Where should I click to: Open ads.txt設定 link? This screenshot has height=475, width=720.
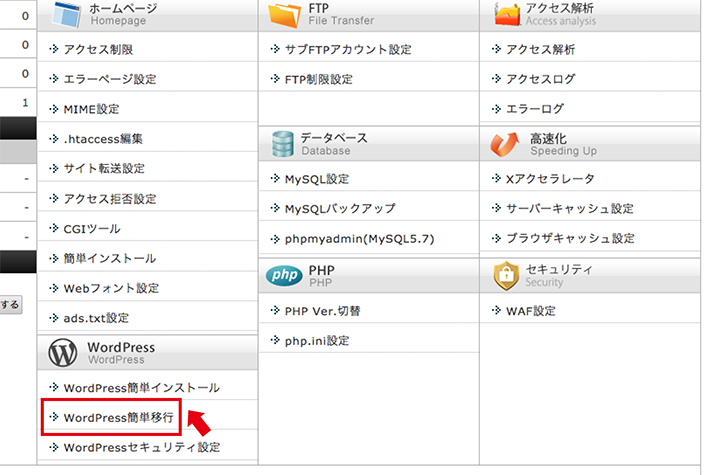pyautogui.click(x=96, y=318)
